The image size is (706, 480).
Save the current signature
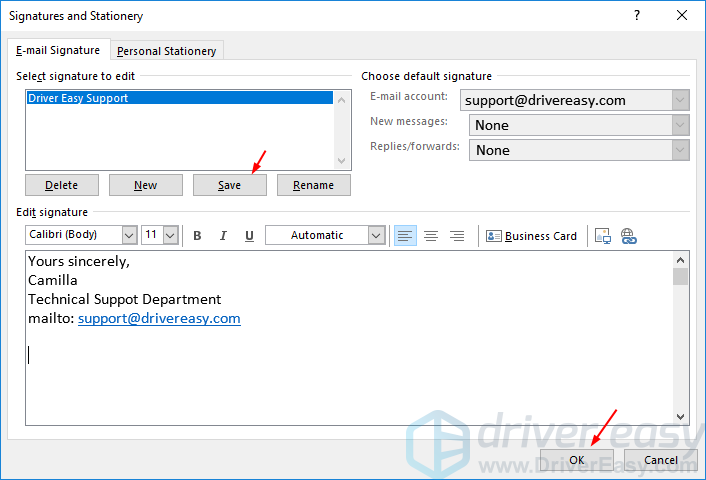(x=230, y=185)
